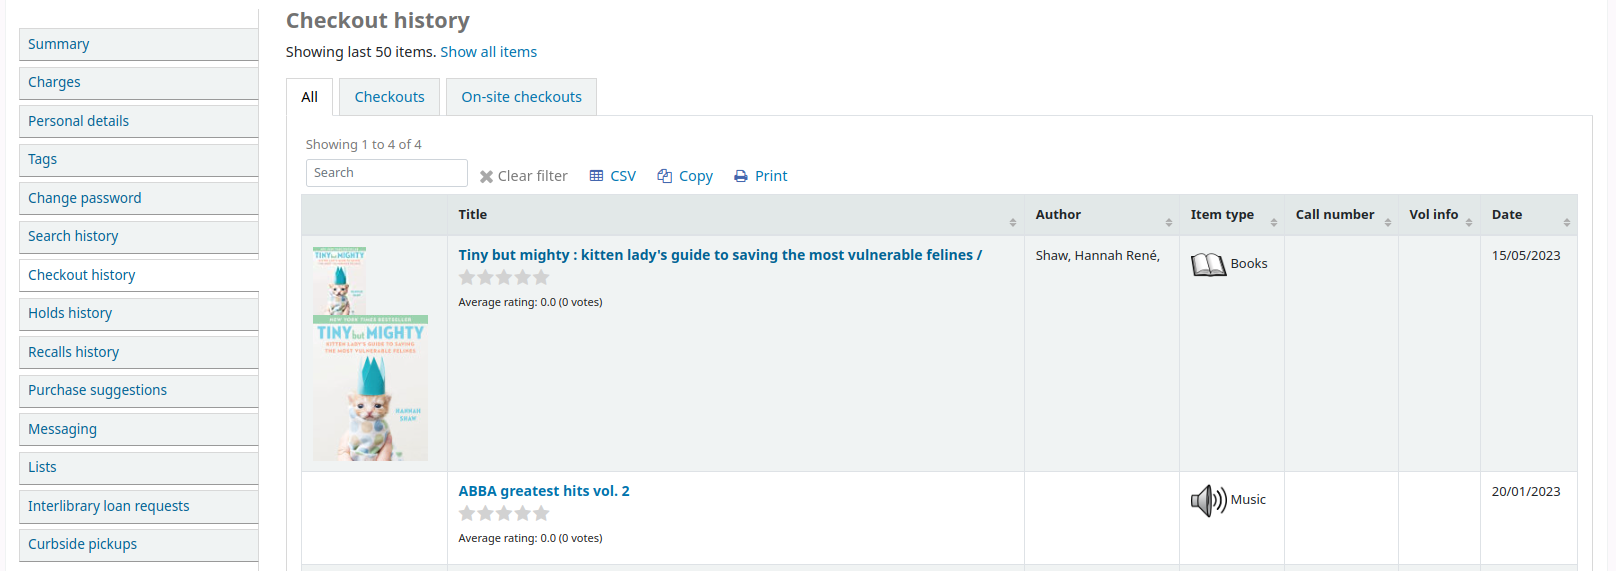Open the ABBA greatest hits vol. 2 title

click(x=544, y=491)
